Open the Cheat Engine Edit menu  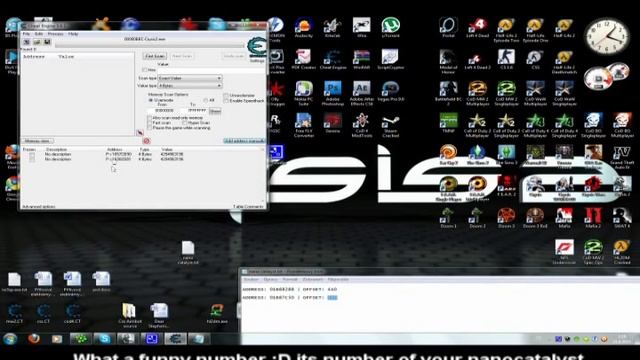point(38,34)
